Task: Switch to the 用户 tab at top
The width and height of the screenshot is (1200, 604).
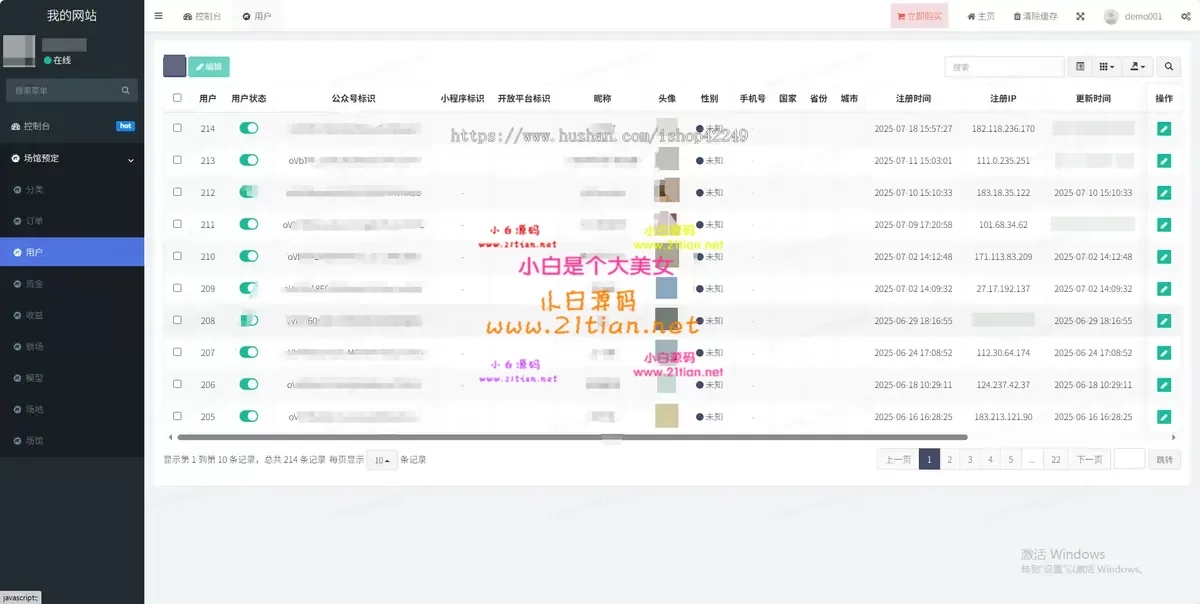Action: 256,15
